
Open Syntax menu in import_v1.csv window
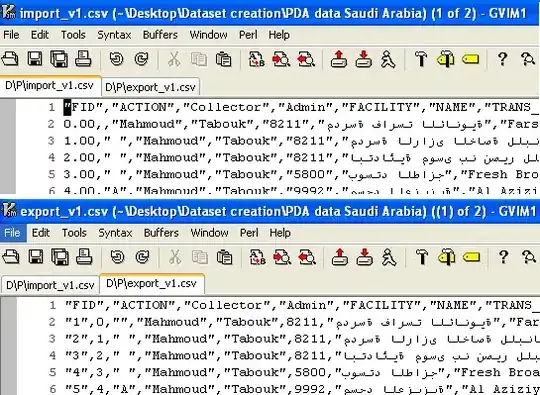pos(114,35)
